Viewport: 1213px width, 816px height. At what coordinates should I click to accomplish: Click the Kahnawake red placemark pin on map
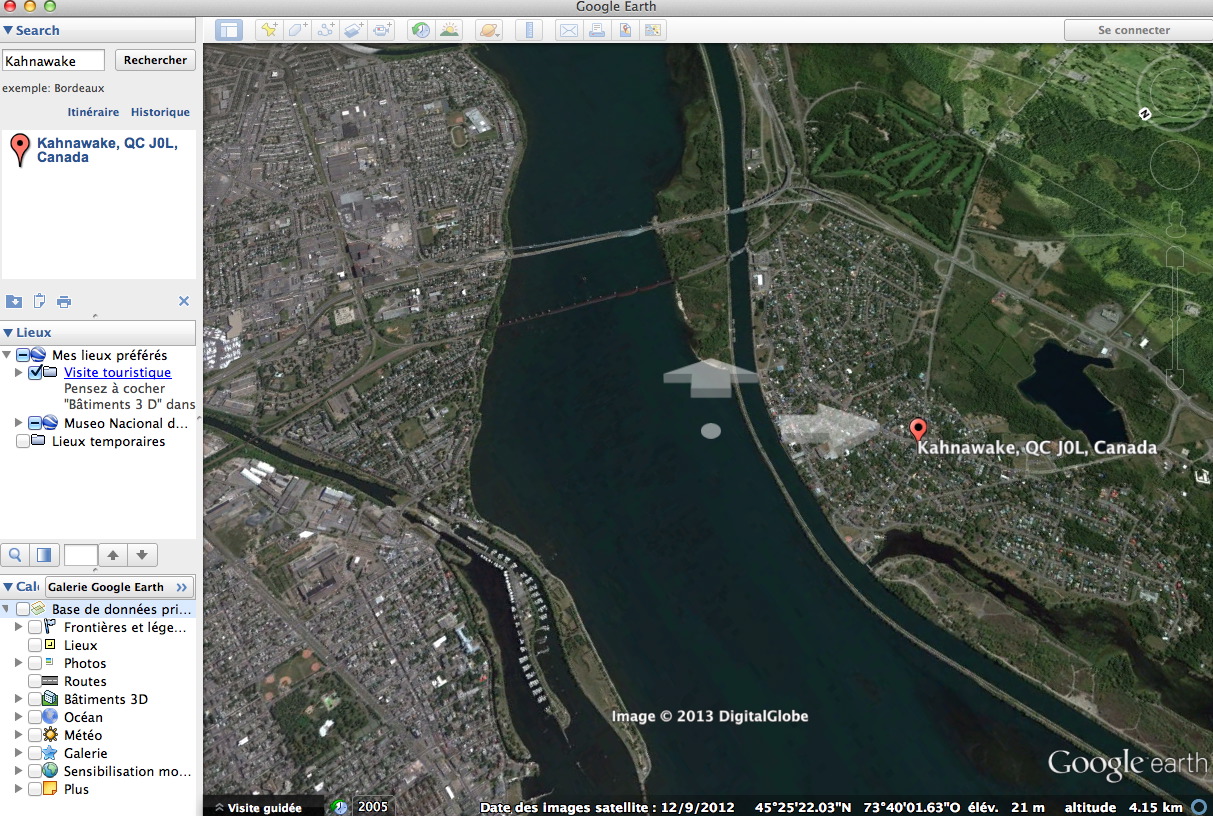click(919, 431)
